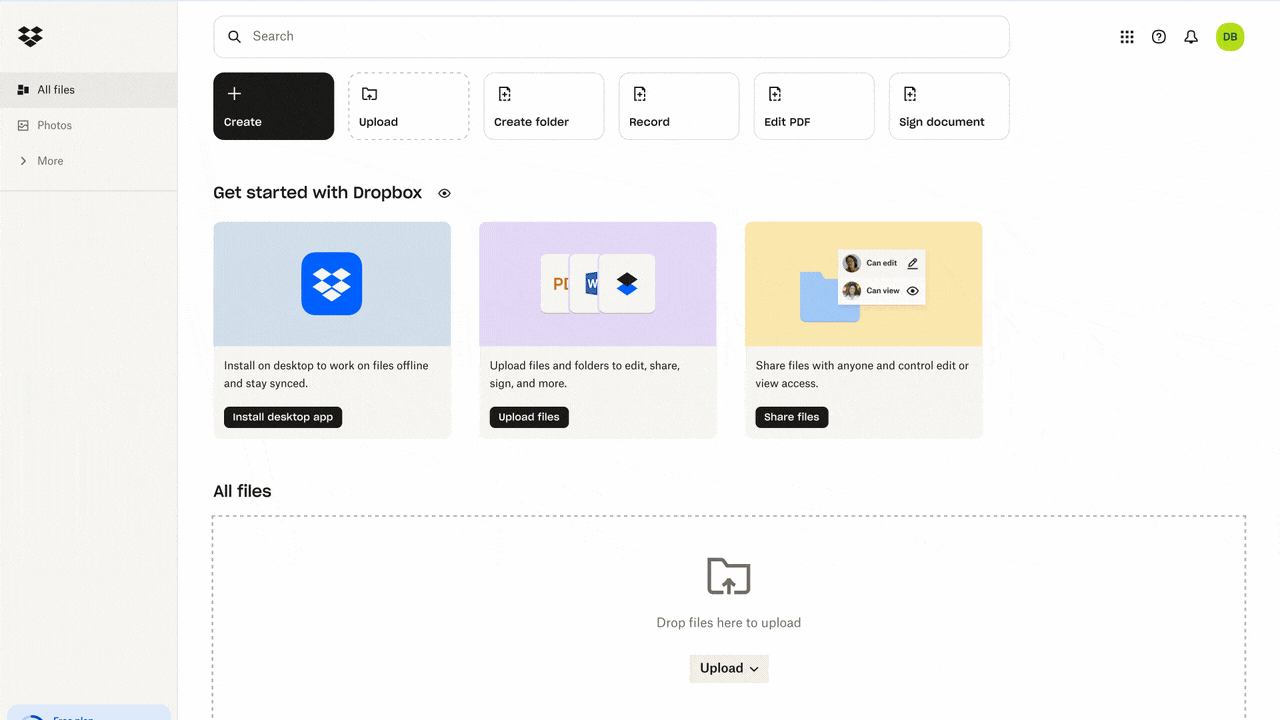This screenshot has height=720, width=1280.
Task: Click the Edit PDF tile icon
Action: coord(774,94)
